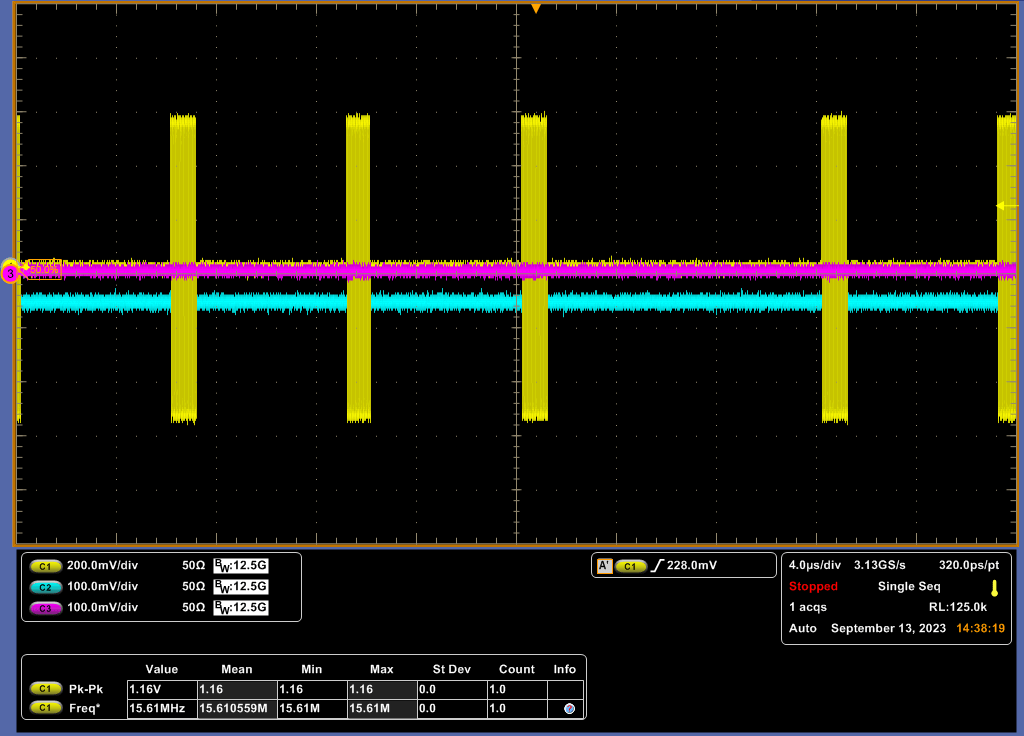
Task: Click the rising edge slope icon
Action: pyautogui.click(x=657, y=566)
